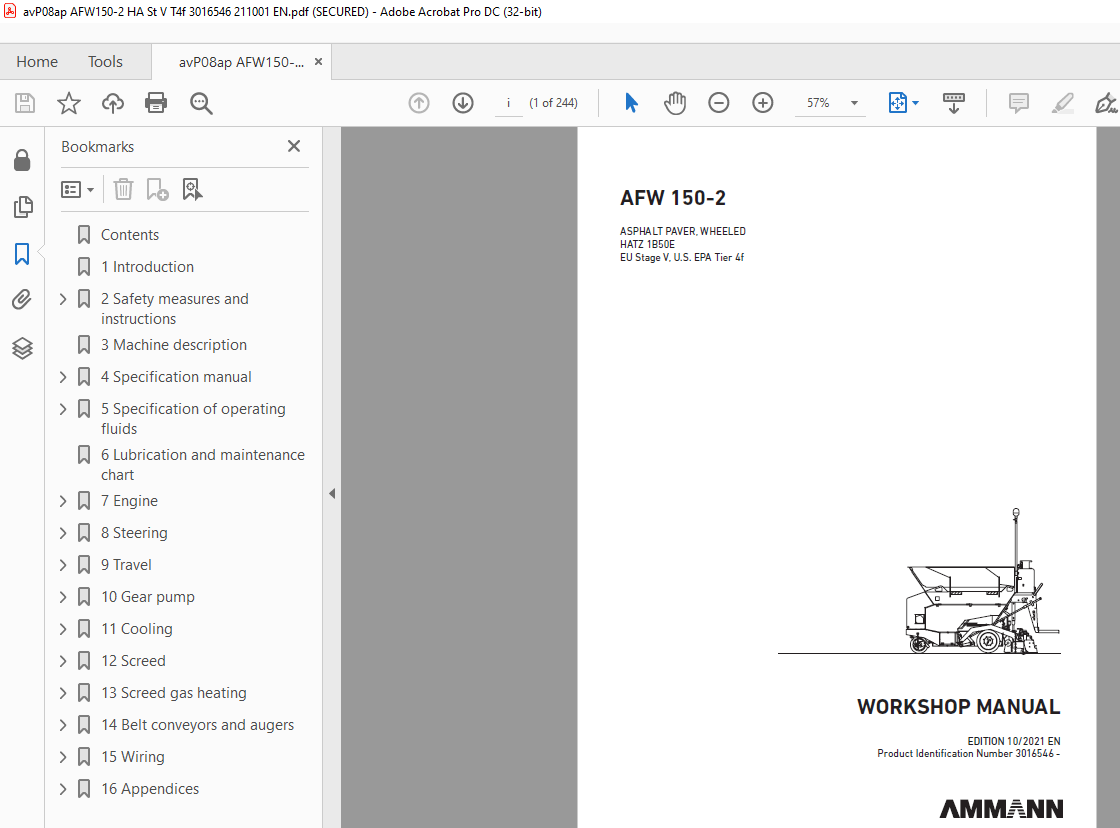
Task: Open security lock panel in sidebar
Action: coord(22,160)
